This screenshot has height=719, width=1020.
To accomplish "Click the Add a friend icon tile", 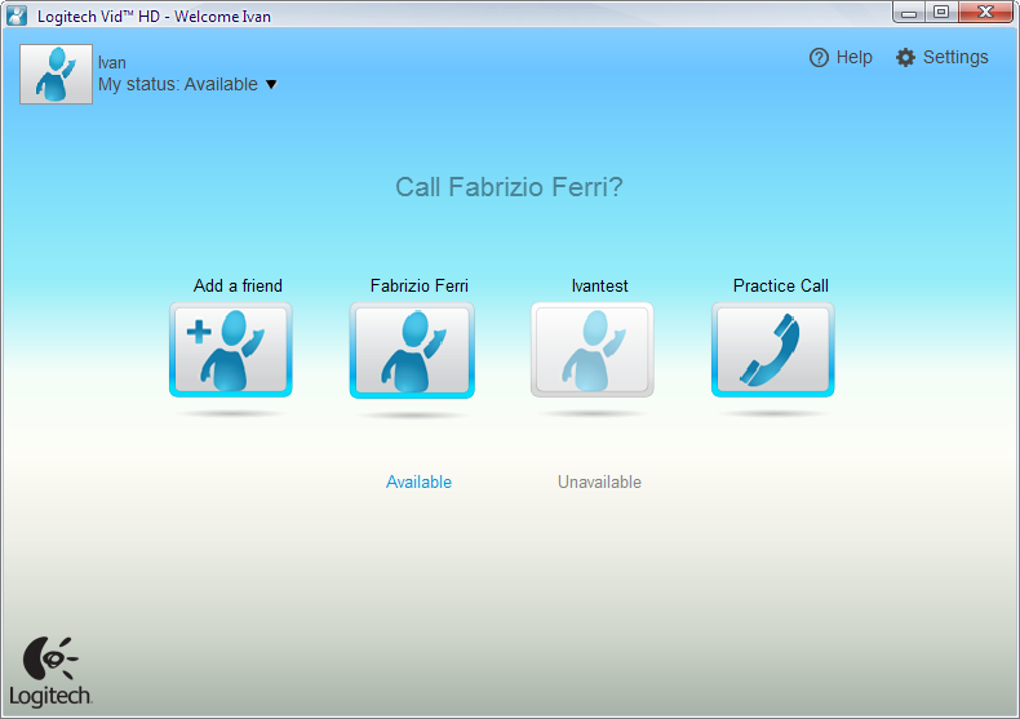I will tap(230, 349).
